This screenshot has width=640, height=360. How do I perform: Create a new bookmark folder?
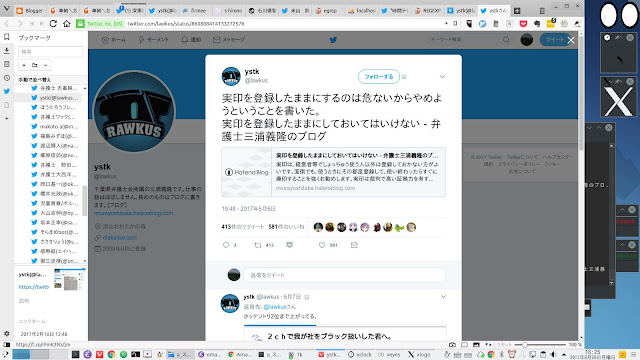[35, 65]
